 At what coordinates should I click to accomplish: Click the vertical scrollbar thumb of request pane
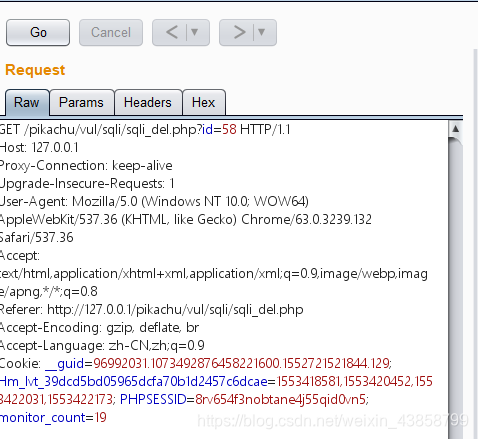click(455, 287)
